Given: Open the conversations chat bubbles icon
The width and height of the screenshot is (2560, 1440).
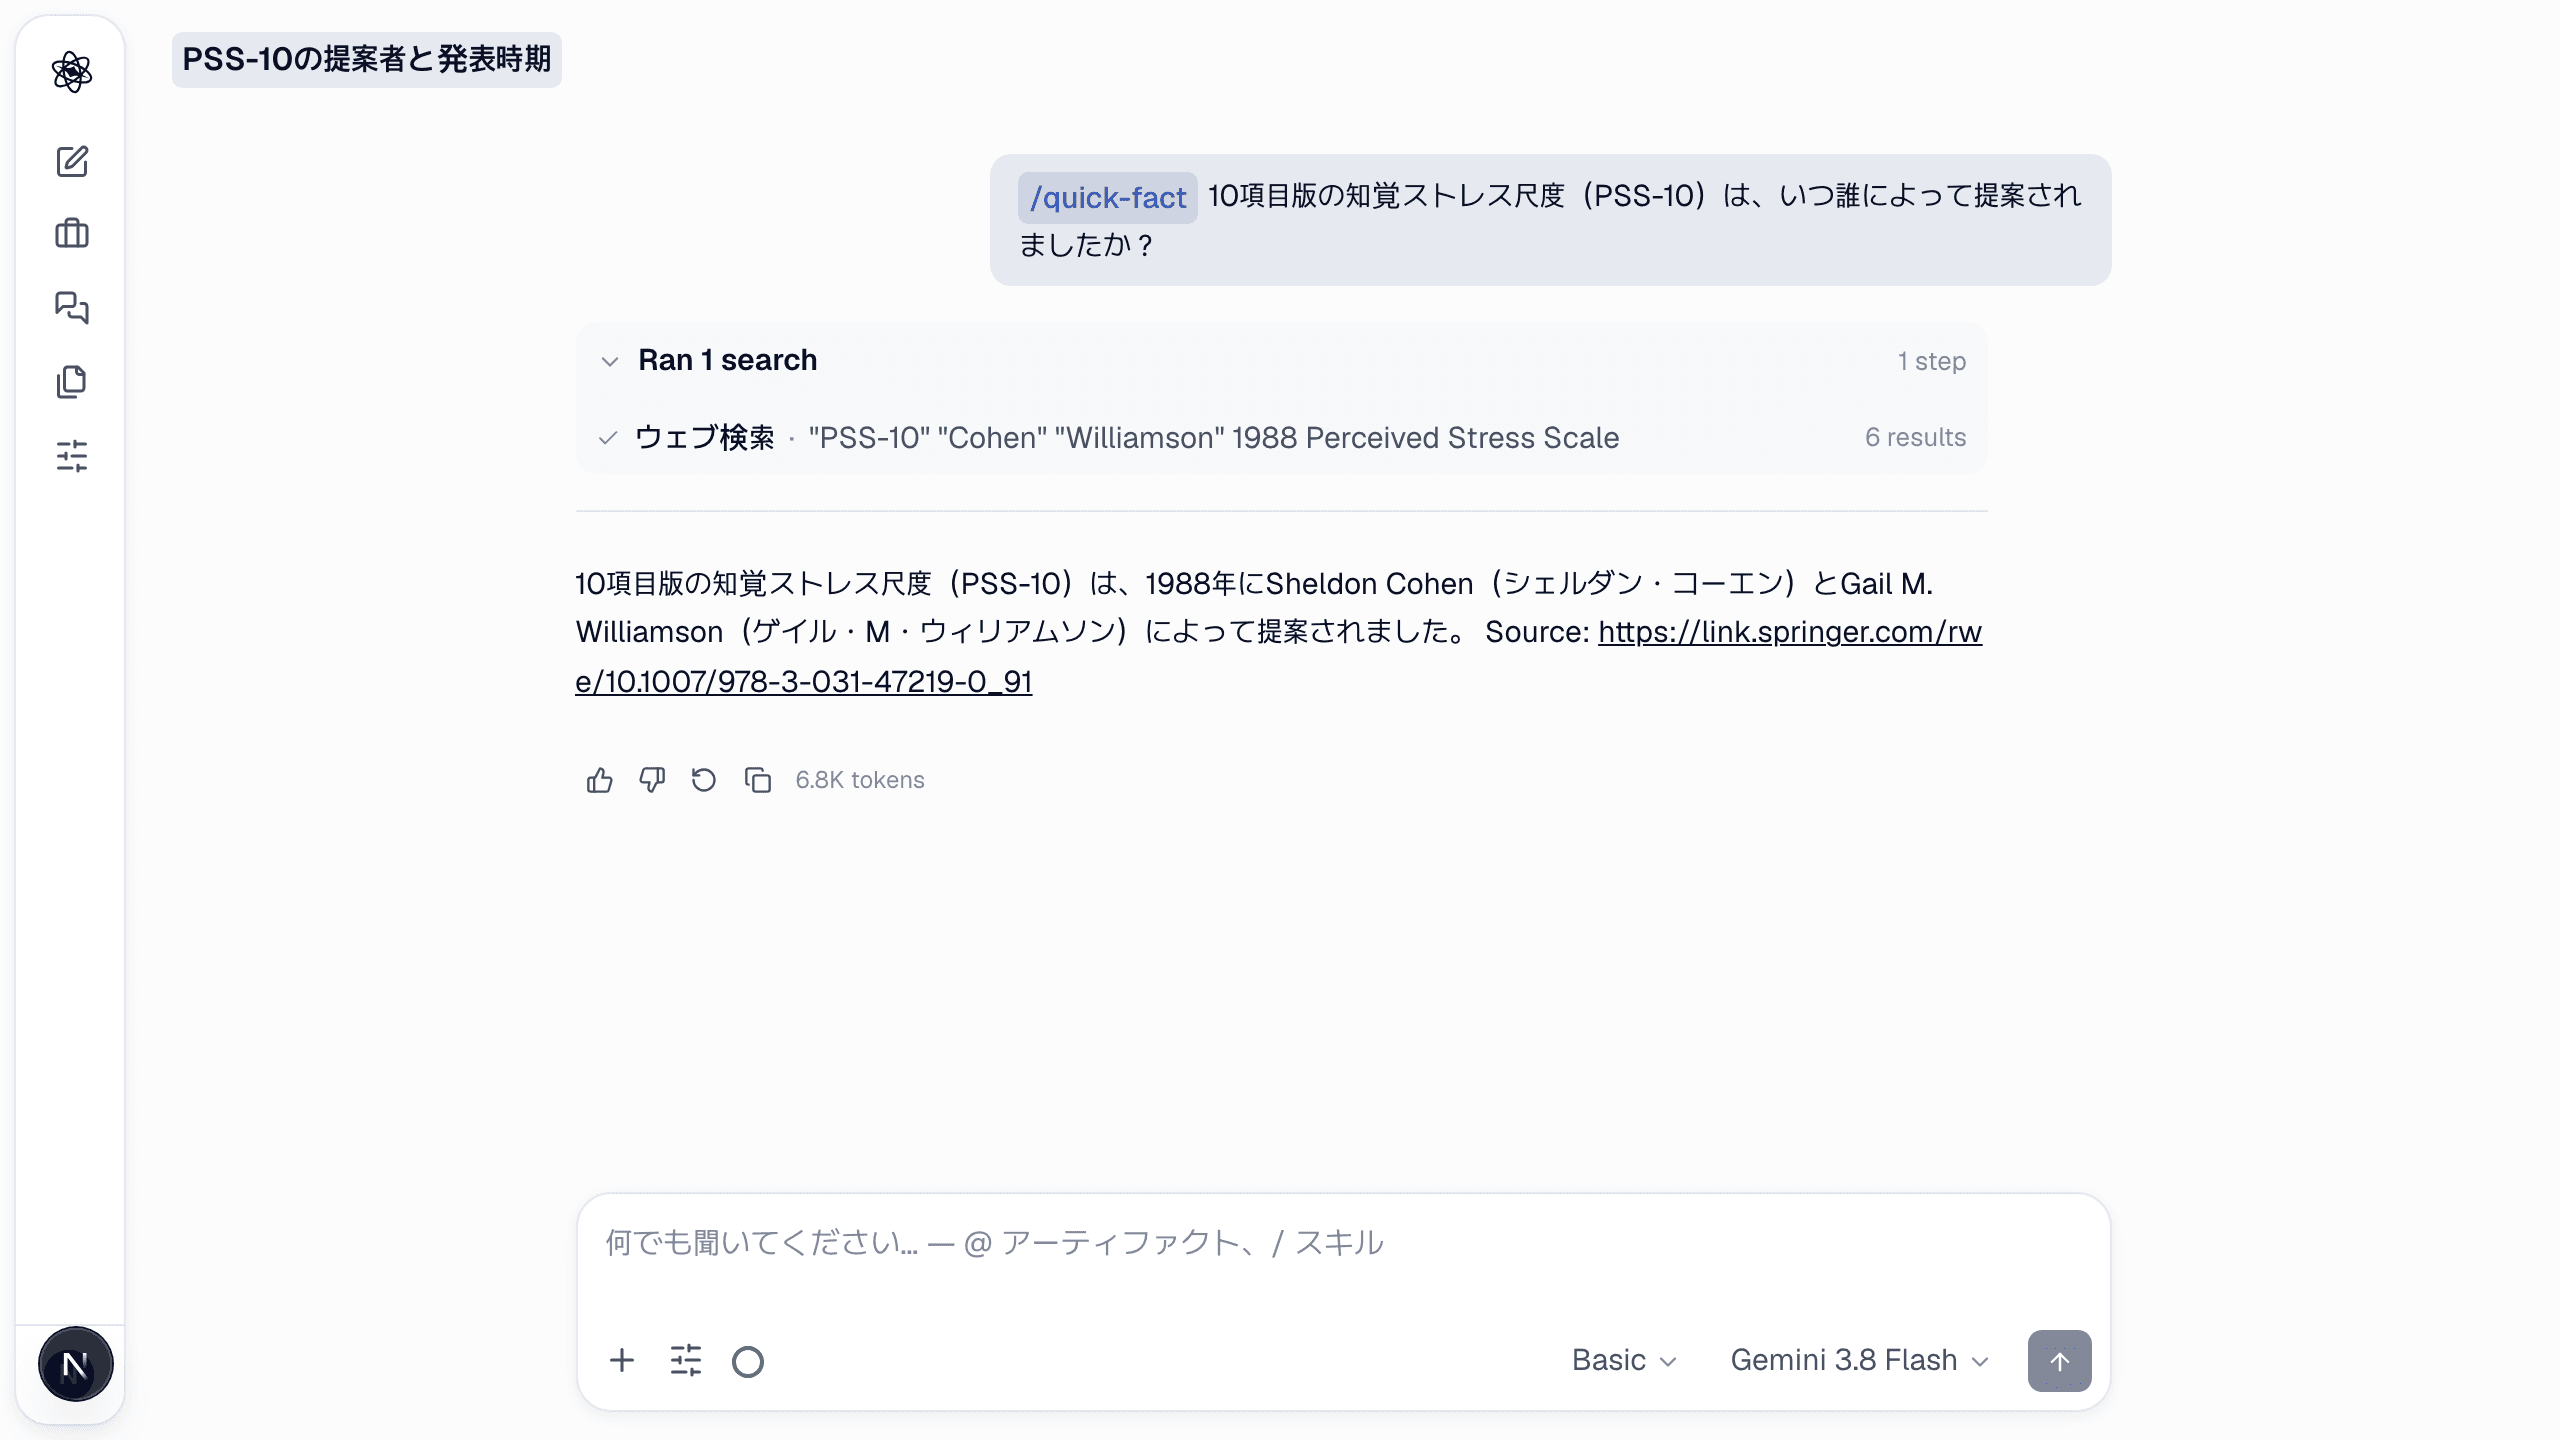Looking at the screenshot, I should 72,307.
